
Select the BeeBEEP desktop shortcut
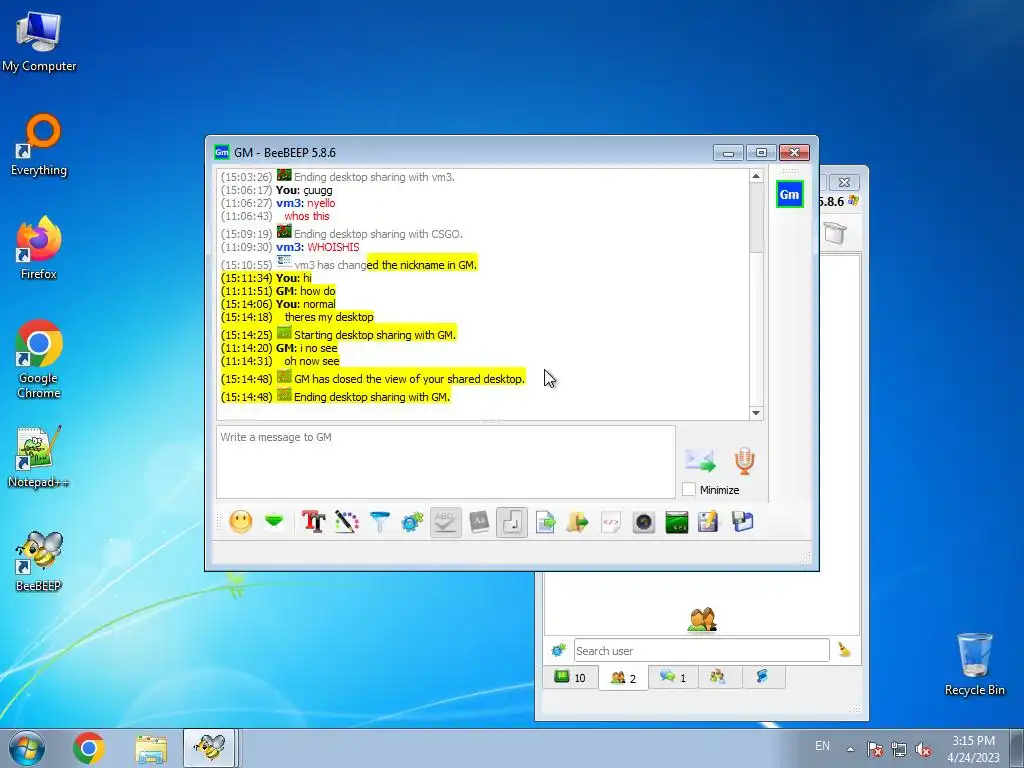tap(39, 561)
